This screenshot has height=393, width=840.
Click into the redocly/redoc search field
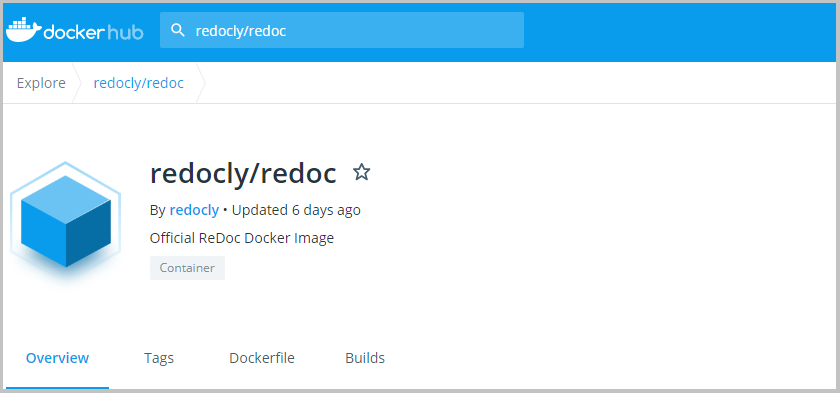pos(342,30)
